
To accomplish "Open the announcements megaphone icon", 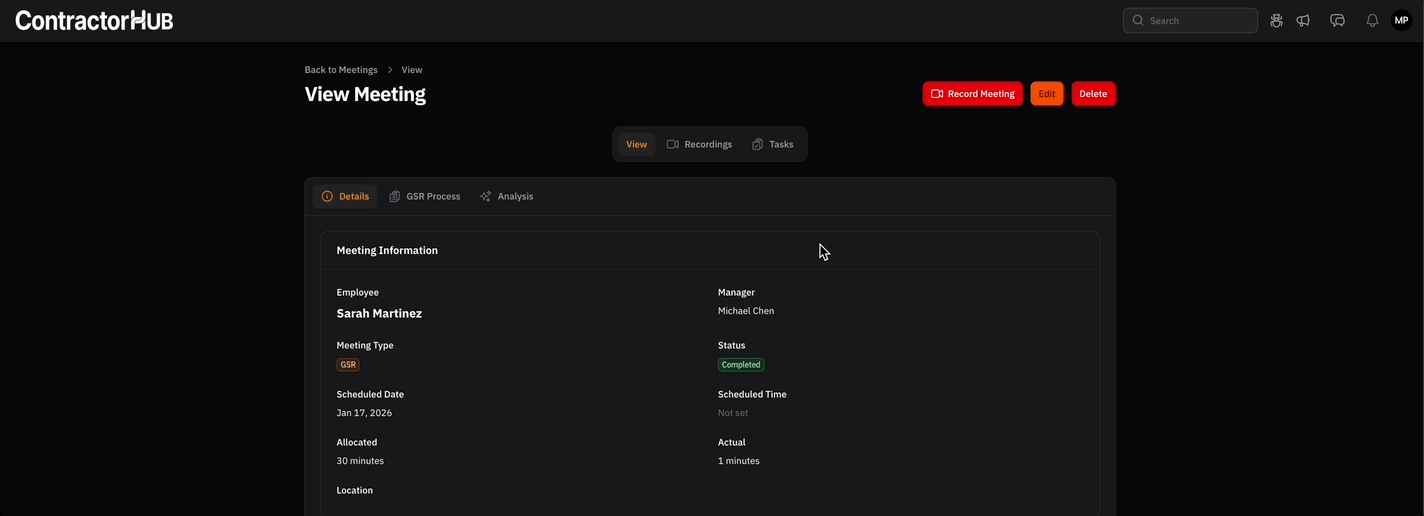I will click(1303, 20).
